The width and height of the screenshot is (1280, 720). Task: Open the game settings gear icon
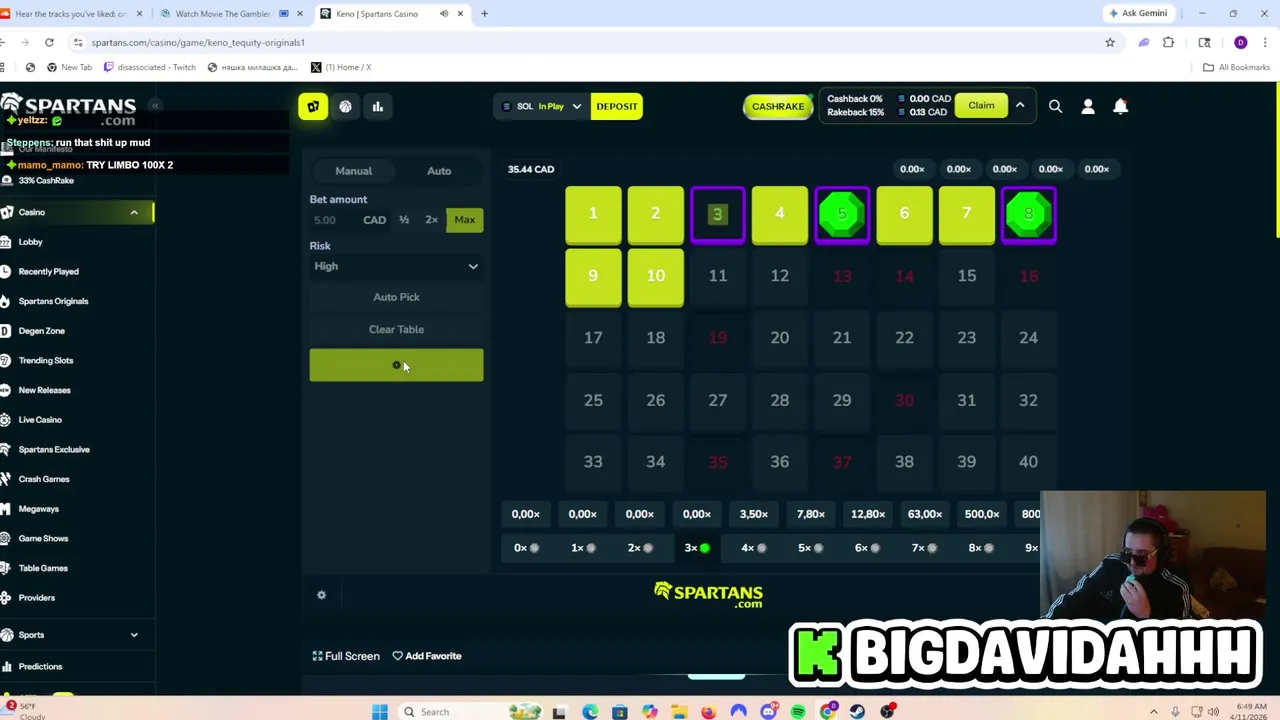click(x=321, y=595)
